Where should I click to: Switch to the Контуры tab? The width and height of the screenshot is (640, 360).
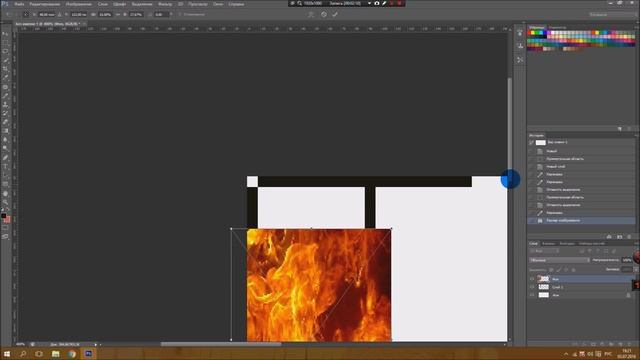tap(567, 244)
